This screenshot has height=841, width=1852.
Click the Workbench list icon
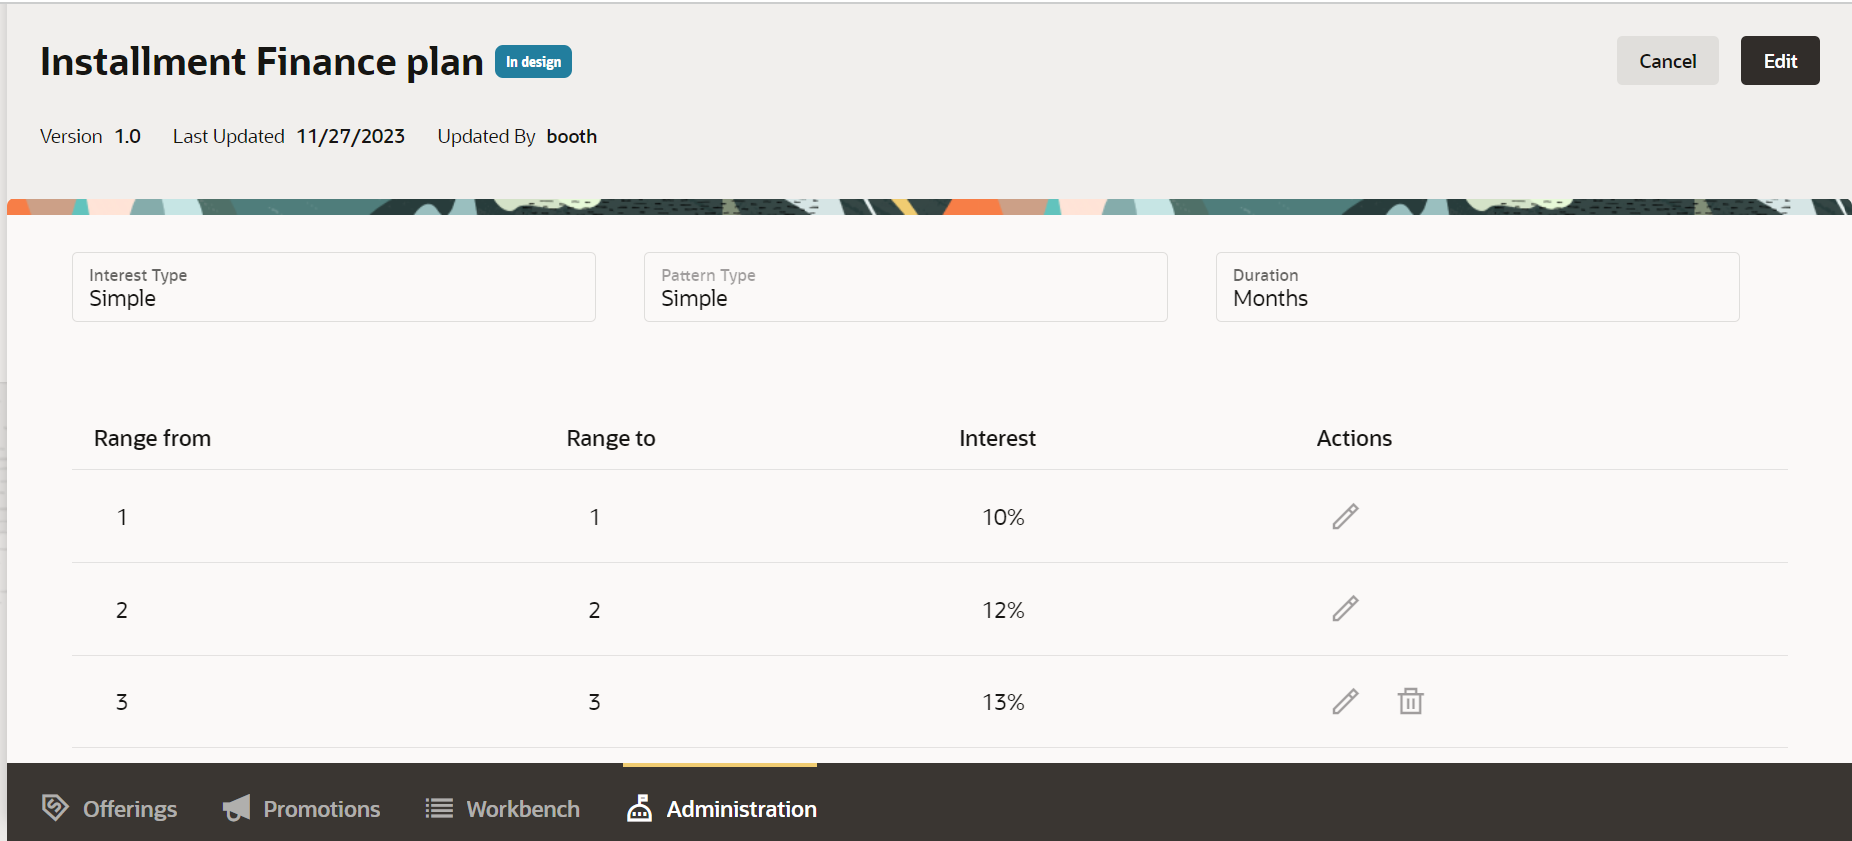[x=439, y=808]
